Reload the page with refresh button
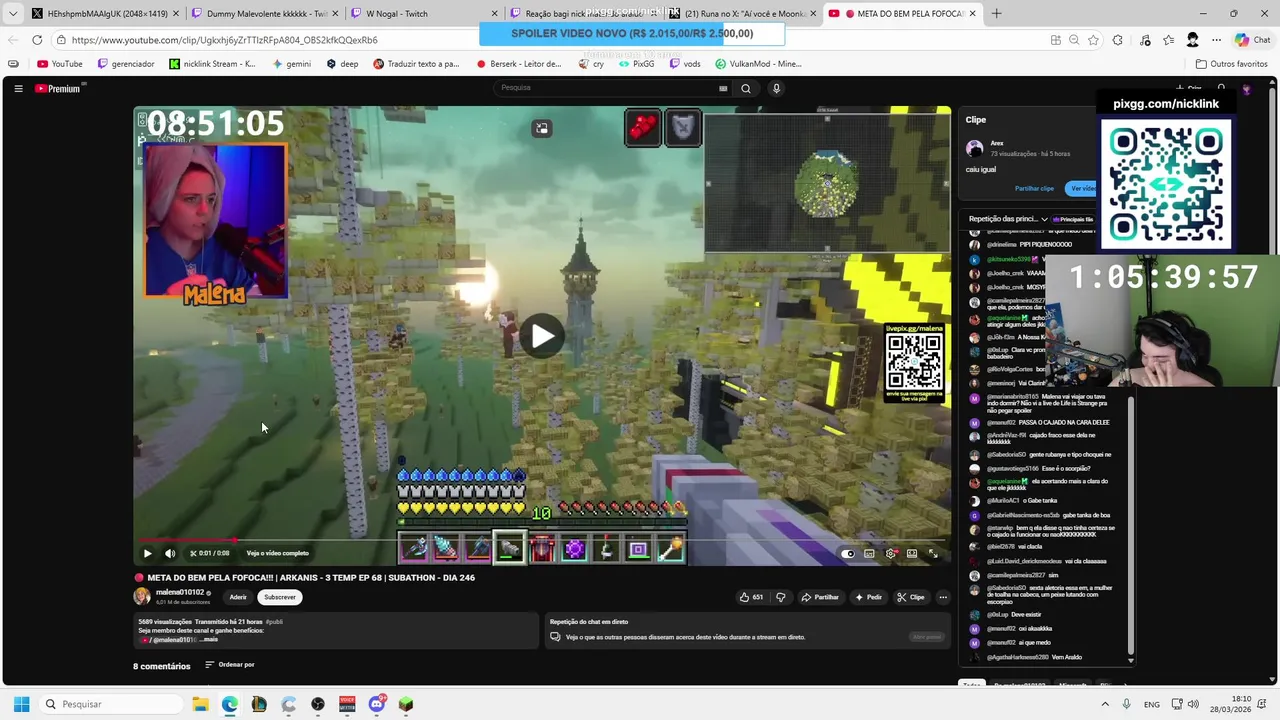 (x=37, y=40)
